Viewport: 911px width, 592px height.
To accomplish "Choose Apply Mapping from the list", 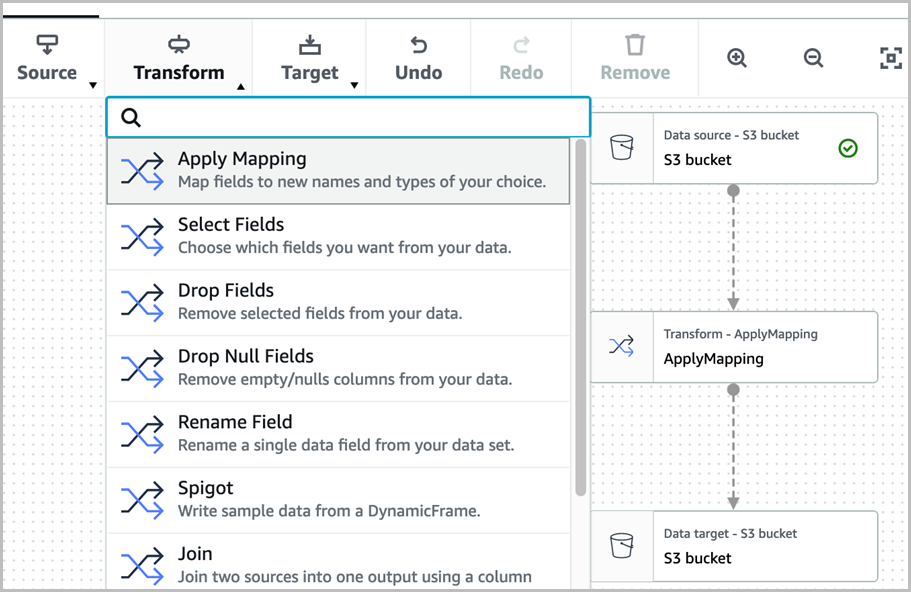I will [x=338, y=171].
